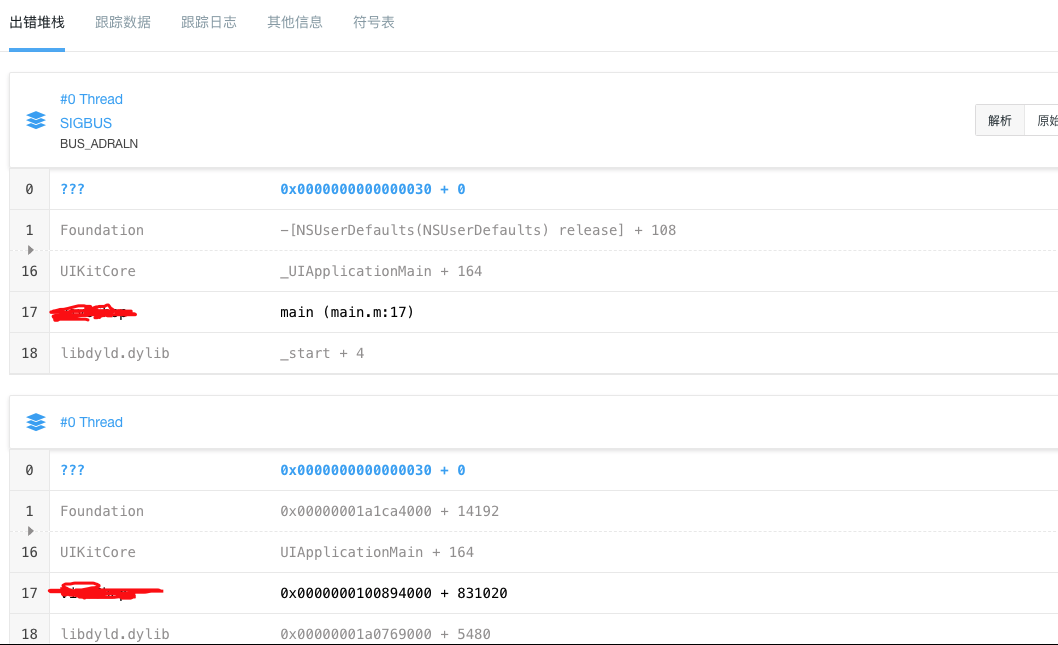Click 0x00000001a1ca4000 + 14192
This screenshot has height=645, width=1058.
389,511
